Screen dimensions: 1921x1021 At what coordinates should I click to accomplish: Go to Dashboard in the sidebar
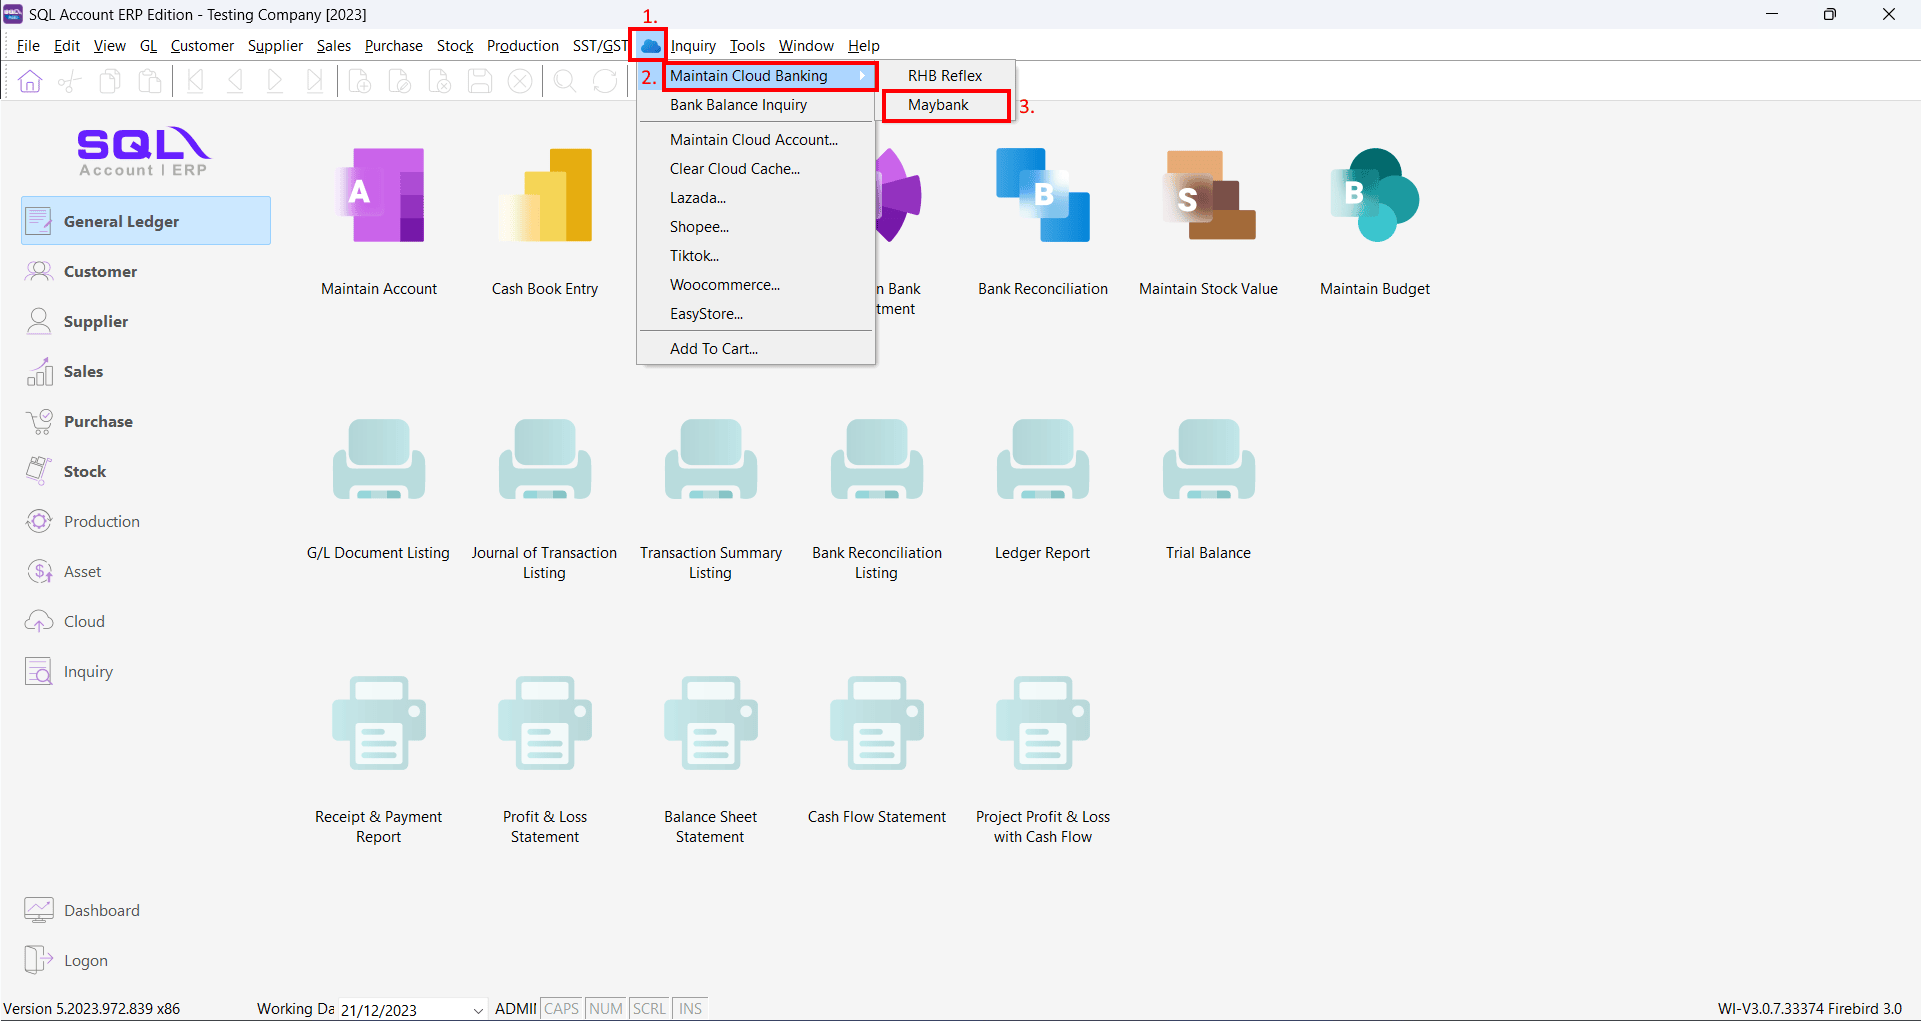(101, 910)
